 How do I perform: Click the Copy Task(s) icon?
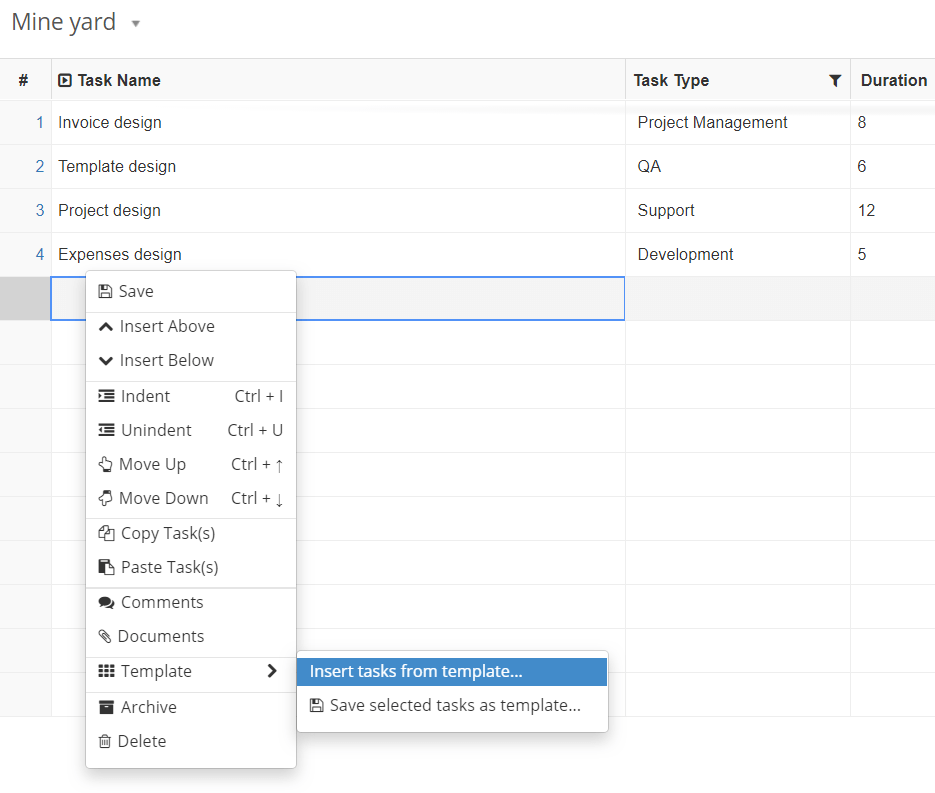pos(106,533)
